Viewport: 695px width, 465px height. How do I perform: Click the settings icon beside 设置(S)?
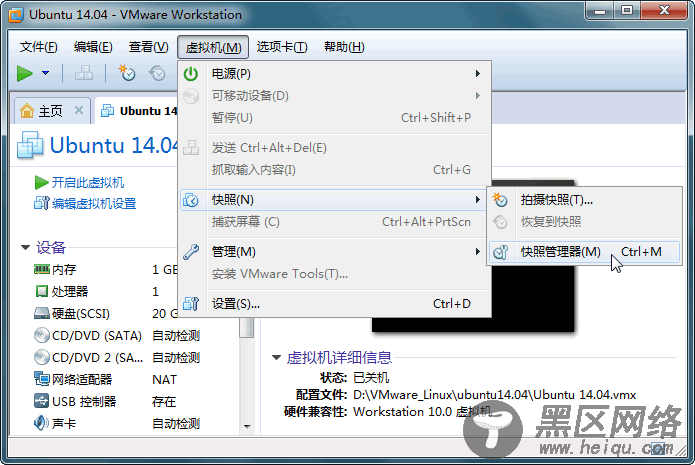pos(191,304)
